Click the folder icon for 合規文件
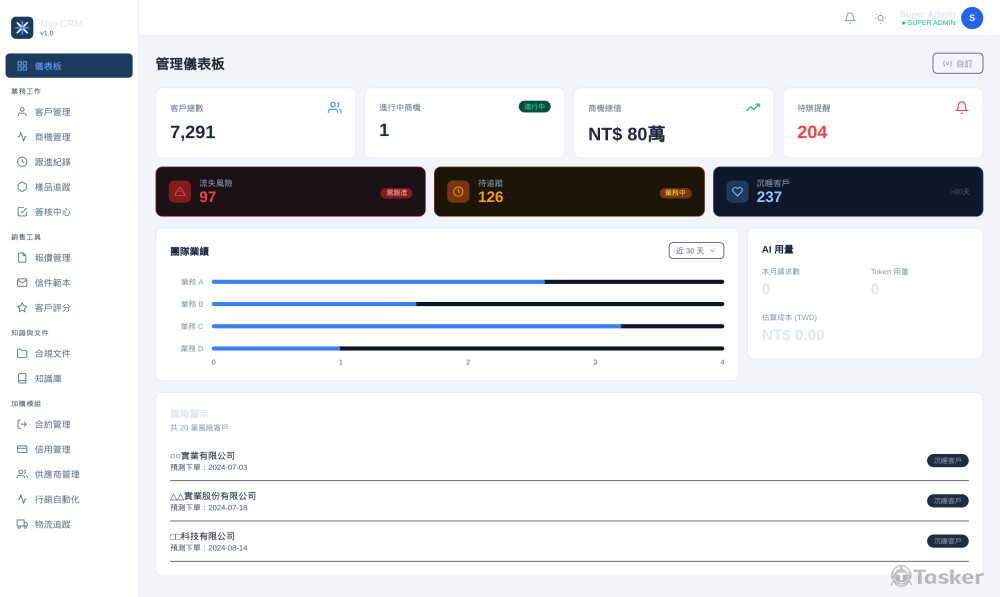The height and width of the screenshot is (597, 1000). tap(22, 353)
